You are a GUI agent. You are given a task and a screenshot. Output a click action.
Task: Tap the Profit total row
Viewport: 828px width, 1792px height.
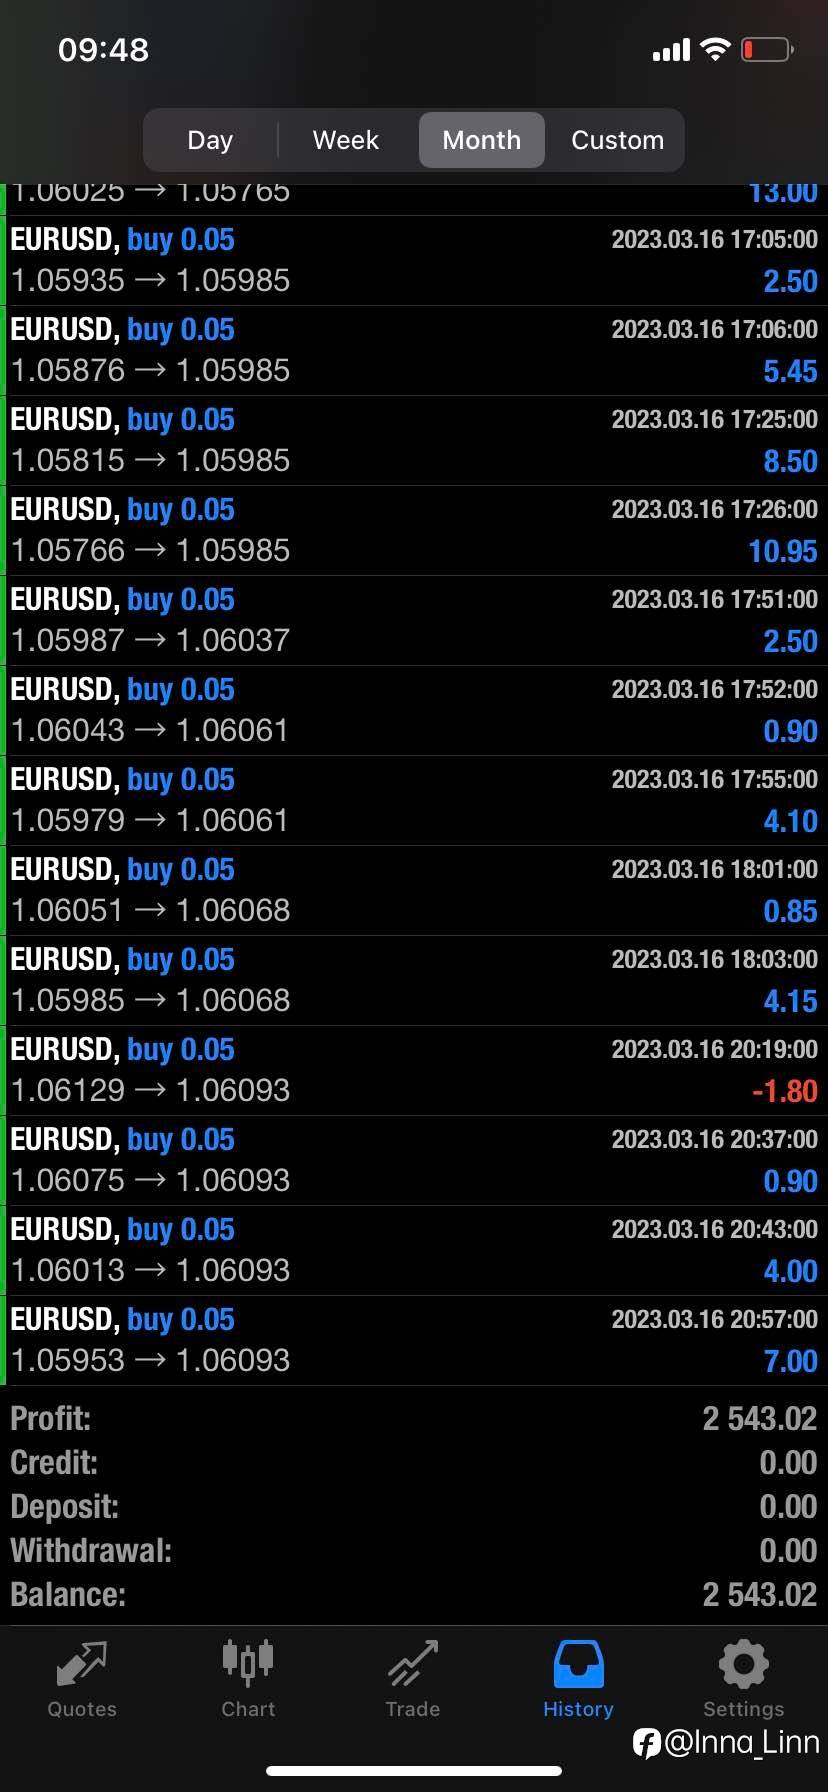pos(414,1418)
